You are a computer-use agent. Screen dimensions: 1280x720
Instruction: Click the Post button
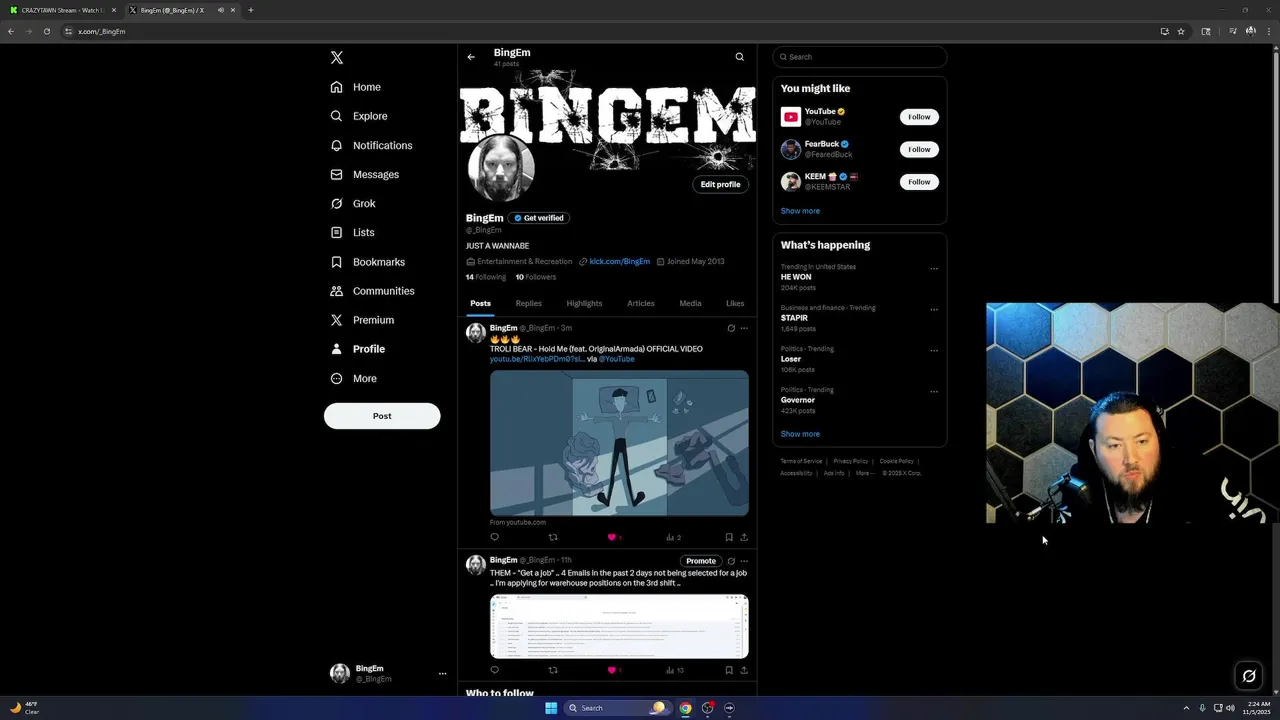[382, 416]
